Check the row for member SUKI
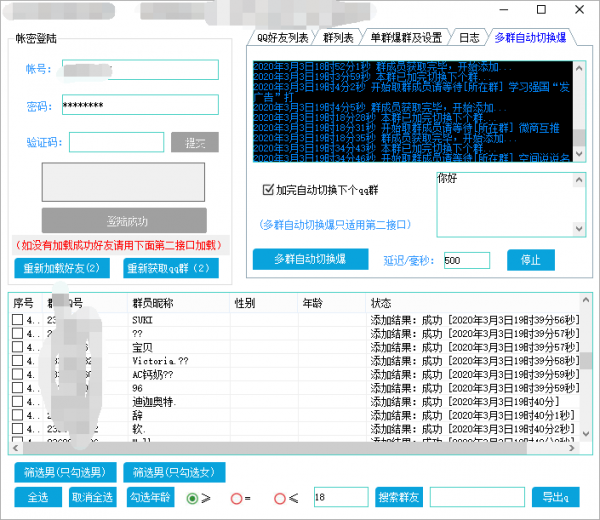600x520 pixels. point(17,319)
